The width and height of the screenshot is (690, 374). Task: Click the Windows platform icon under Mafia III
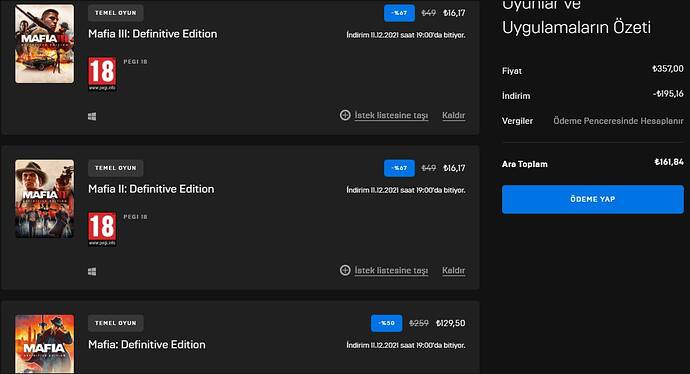click(92, 117)
